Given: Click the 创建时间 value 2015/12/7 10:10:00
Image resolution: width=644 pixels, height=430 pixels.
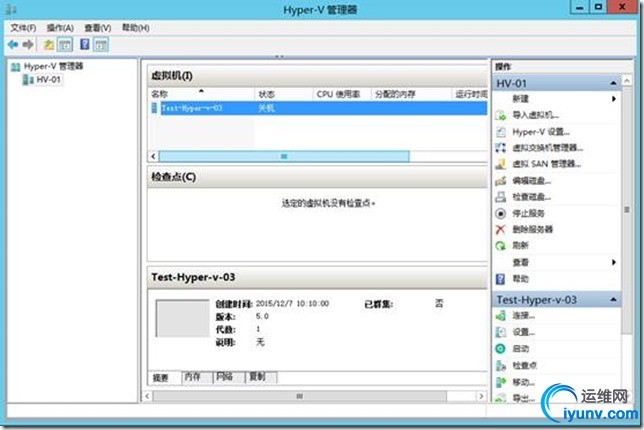Looking at the screenshot, I should (x=292, y=304).
